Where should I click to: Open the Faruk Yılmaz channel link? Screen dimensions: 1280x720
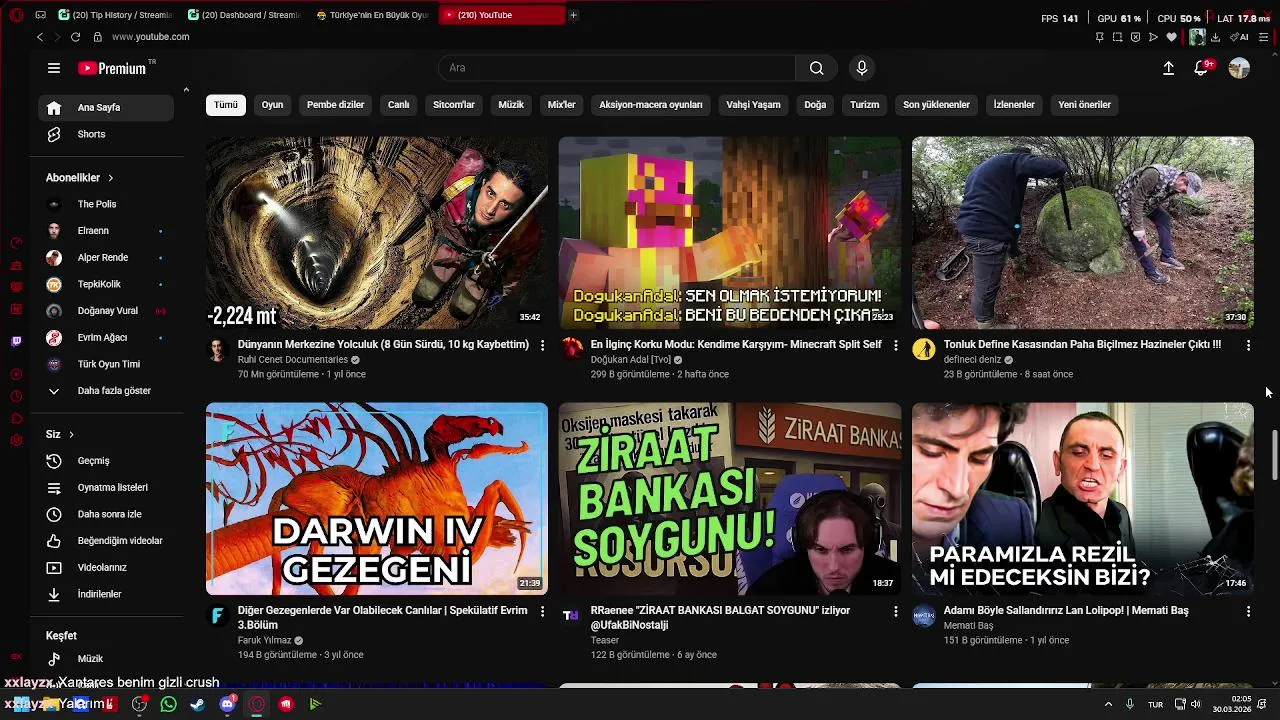(x=265, y=641)
